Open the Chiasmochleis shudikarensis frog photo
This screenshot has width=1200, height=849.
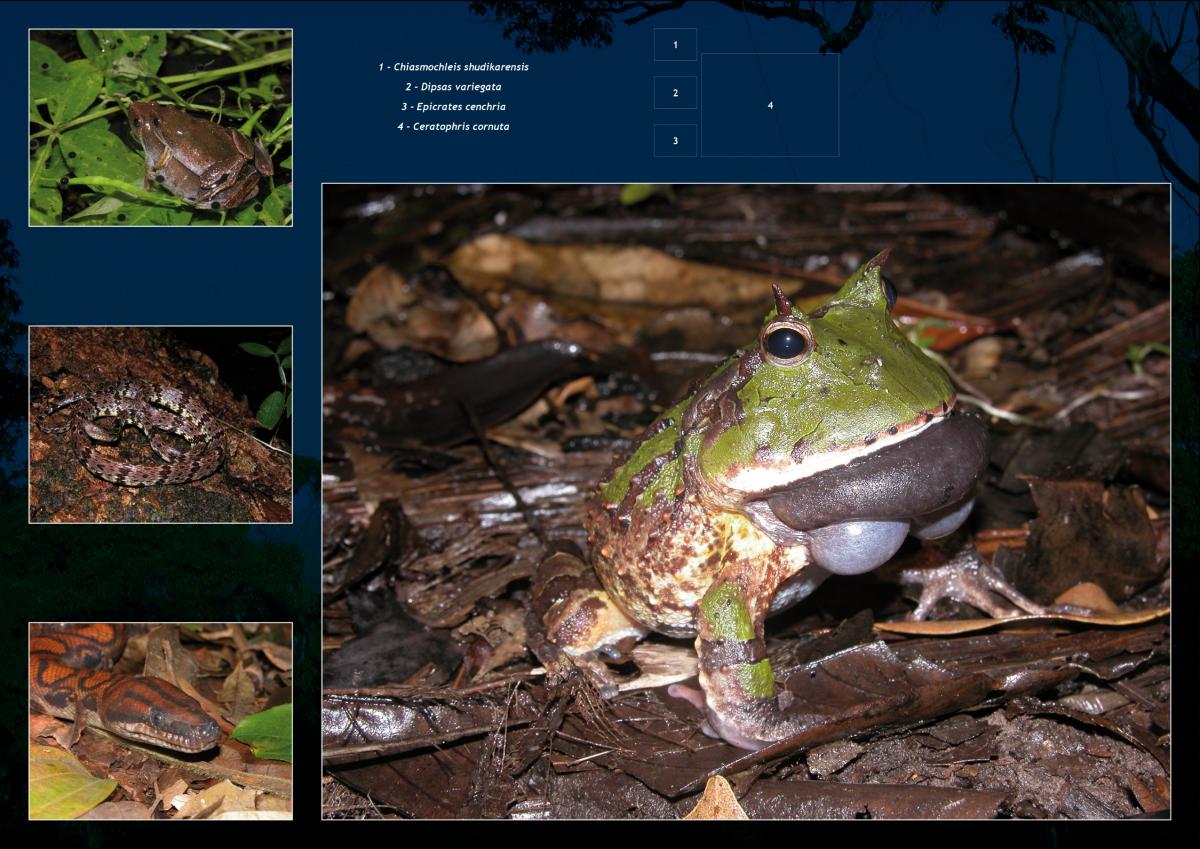tap(161, 127)
